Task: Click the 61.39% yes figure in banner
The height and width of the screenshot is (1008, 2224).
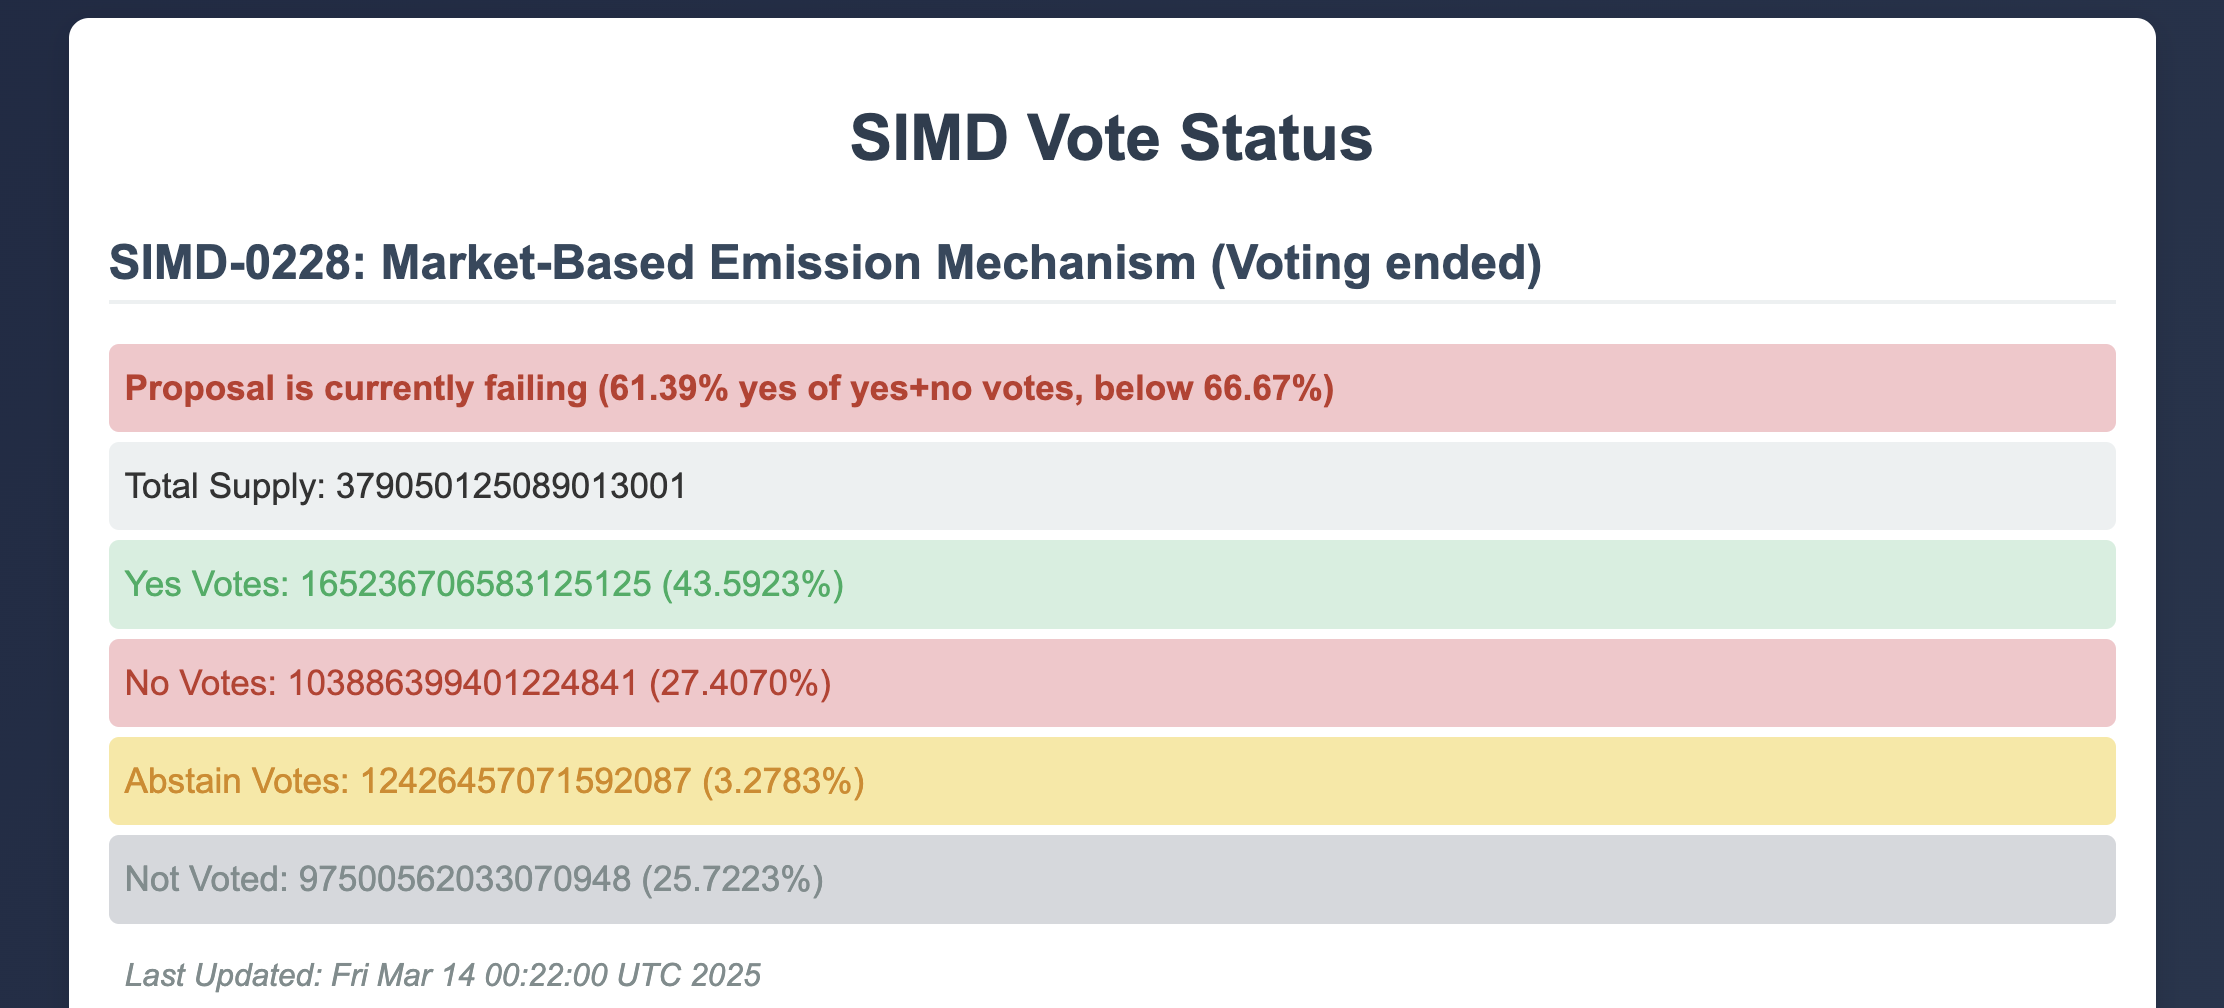Action: tap(666, 388)
